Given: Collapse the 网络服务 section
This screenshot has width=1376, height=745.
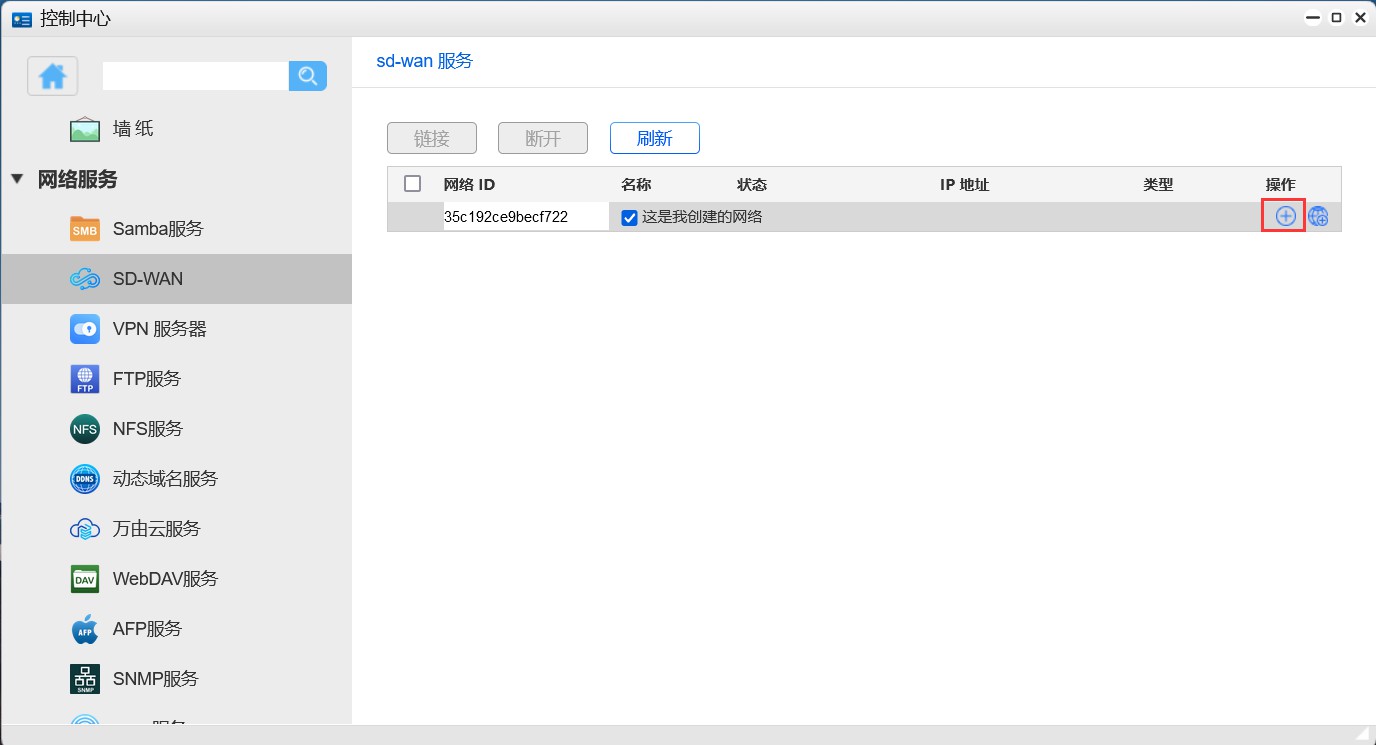Looking at the screenshot, I should [x=16, y=179].
